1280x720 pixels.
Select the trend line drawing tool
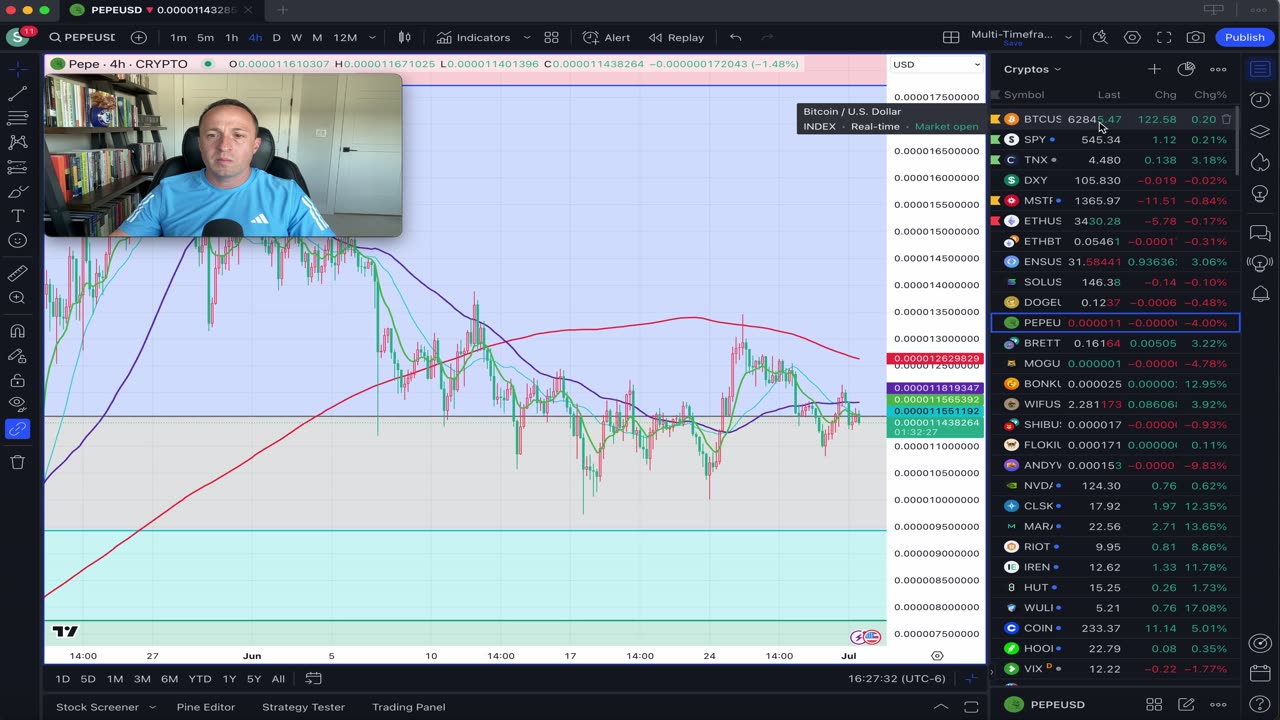coord(17,93)
